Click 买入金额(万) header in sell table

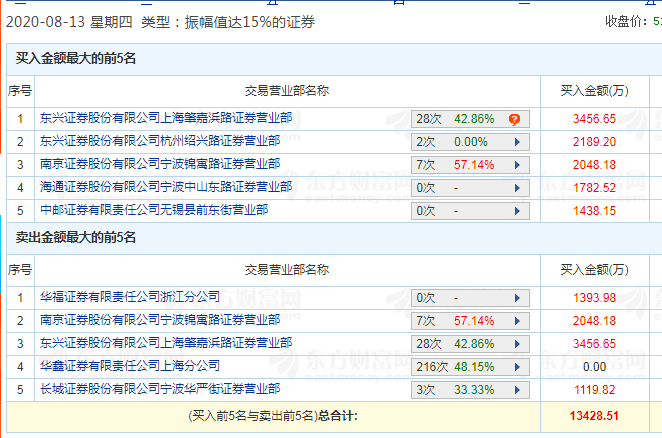(x=594, y=270)
